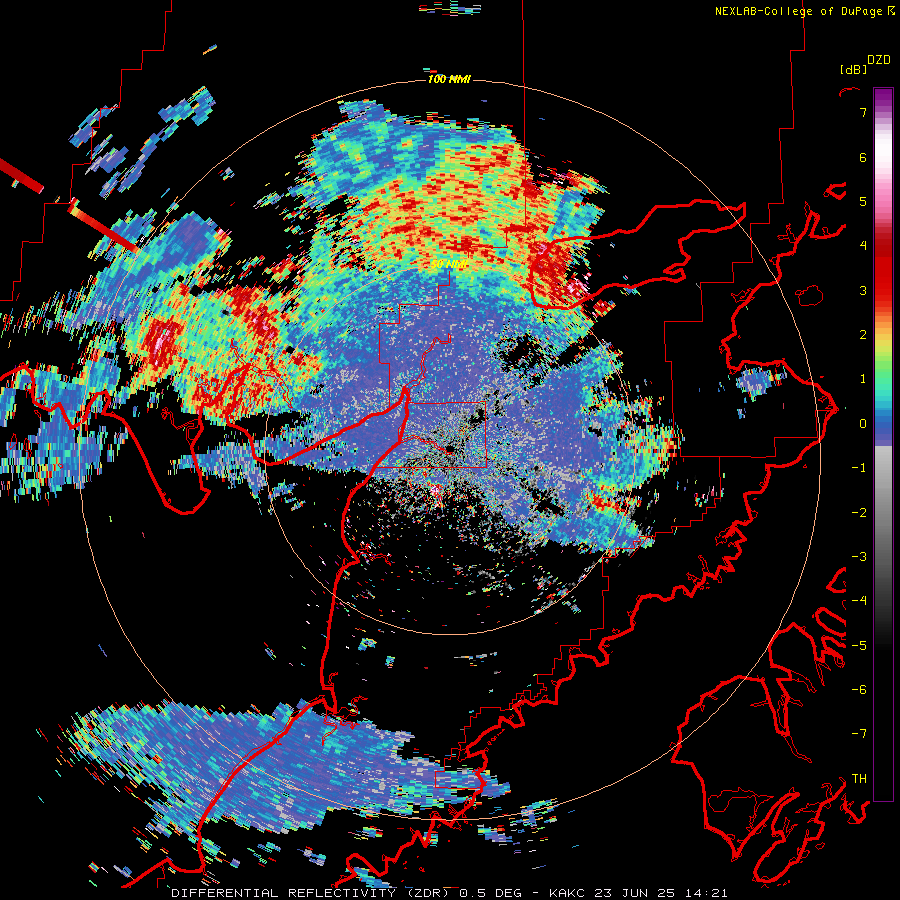
Task: Click the 100 NMI range ring label
Action: point(449,79)
